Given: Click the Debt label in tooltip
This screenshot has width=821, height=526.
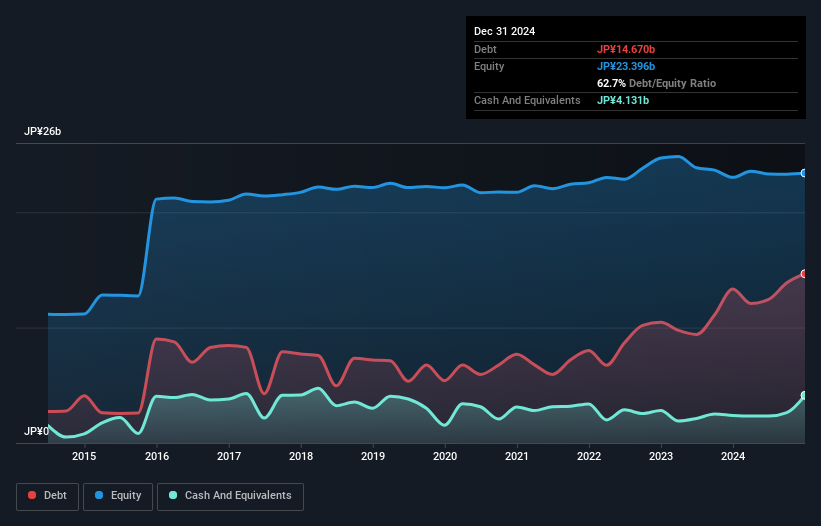Looking at the screenshot, I should pos(485,49).
